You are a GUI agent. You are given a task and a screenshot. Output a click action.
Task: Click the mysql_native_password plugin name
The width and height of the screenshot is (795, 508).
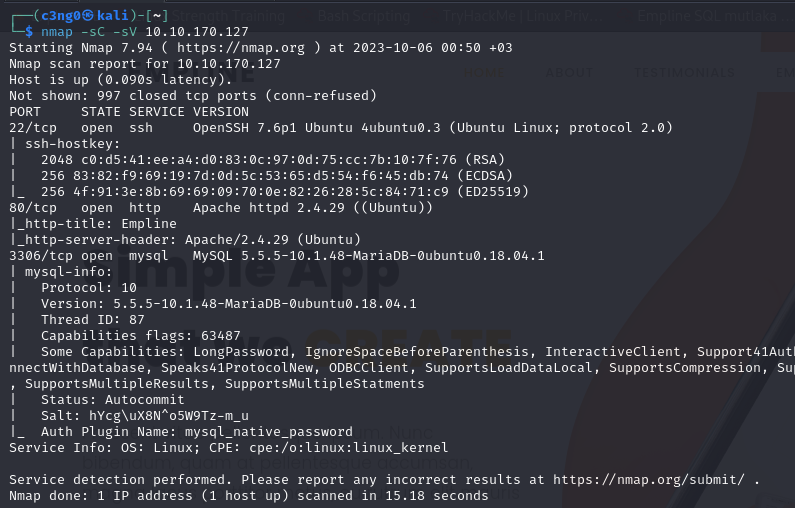pyautogui.click(x=268, y=431)
